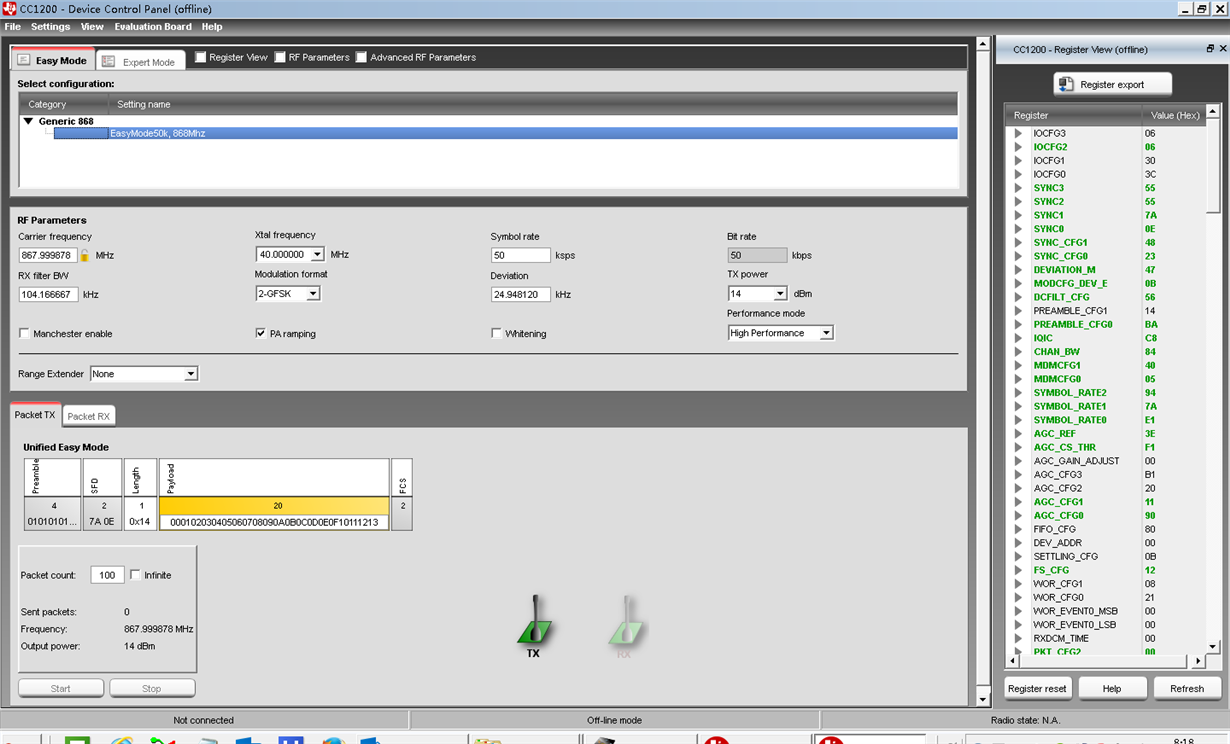Viewport: 1230px width, 744px height.
Task: Click the lock icon beside Carrier frequency
Action: coord(87,255)
